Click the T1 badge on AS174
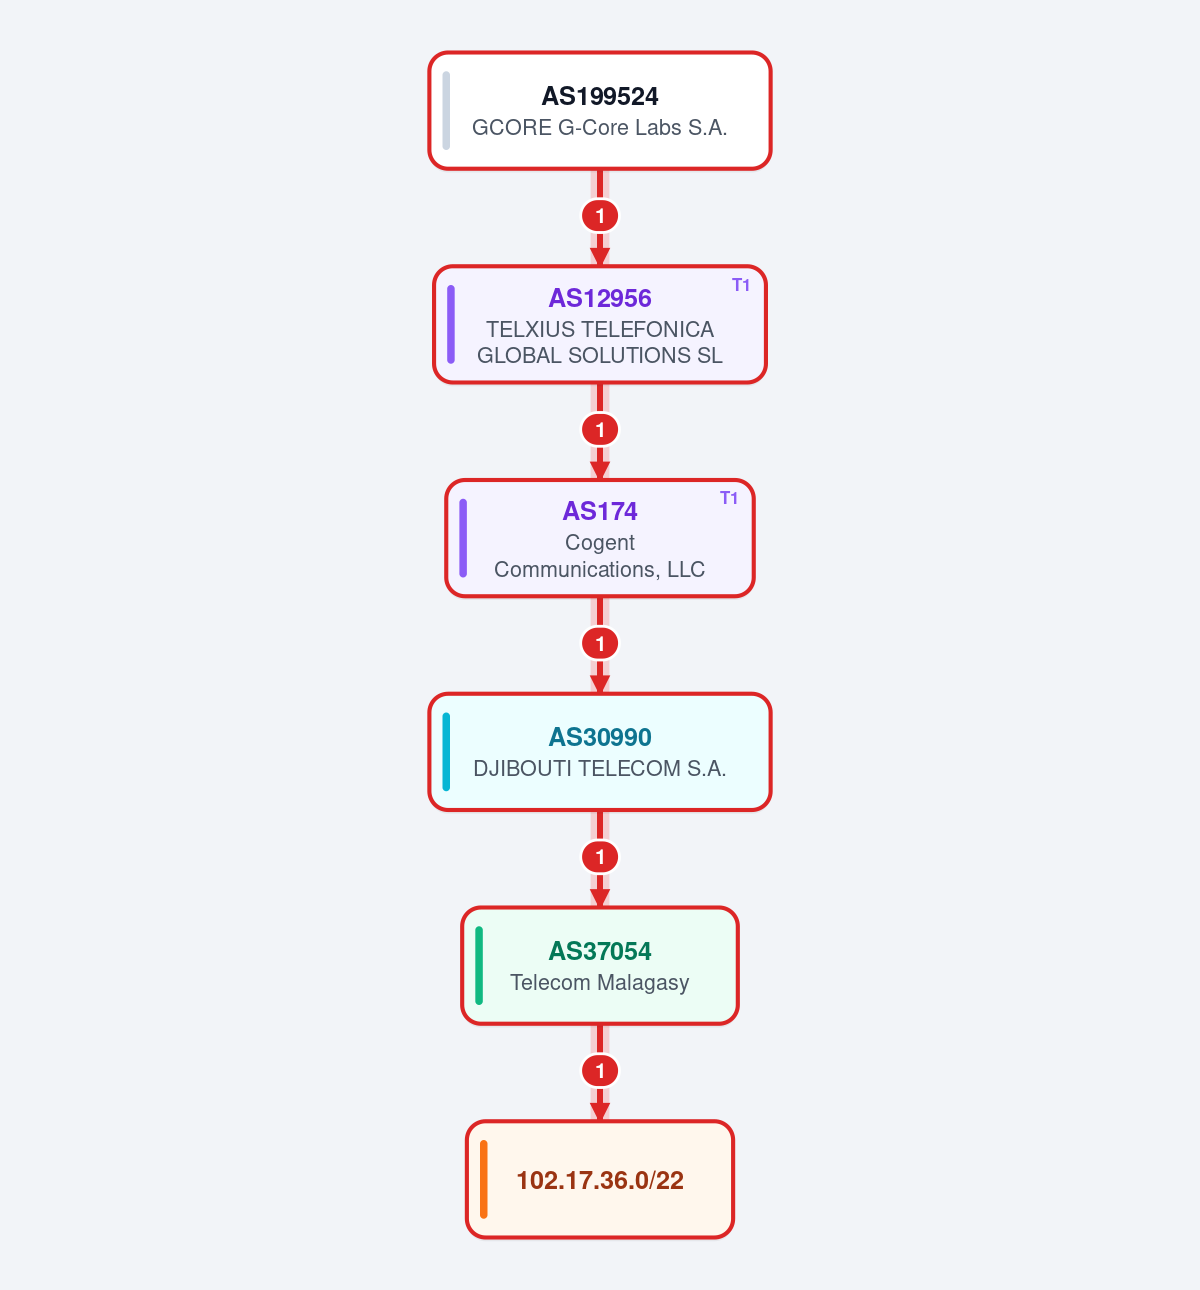1200x1290 pixels. [x=729, y=498]
